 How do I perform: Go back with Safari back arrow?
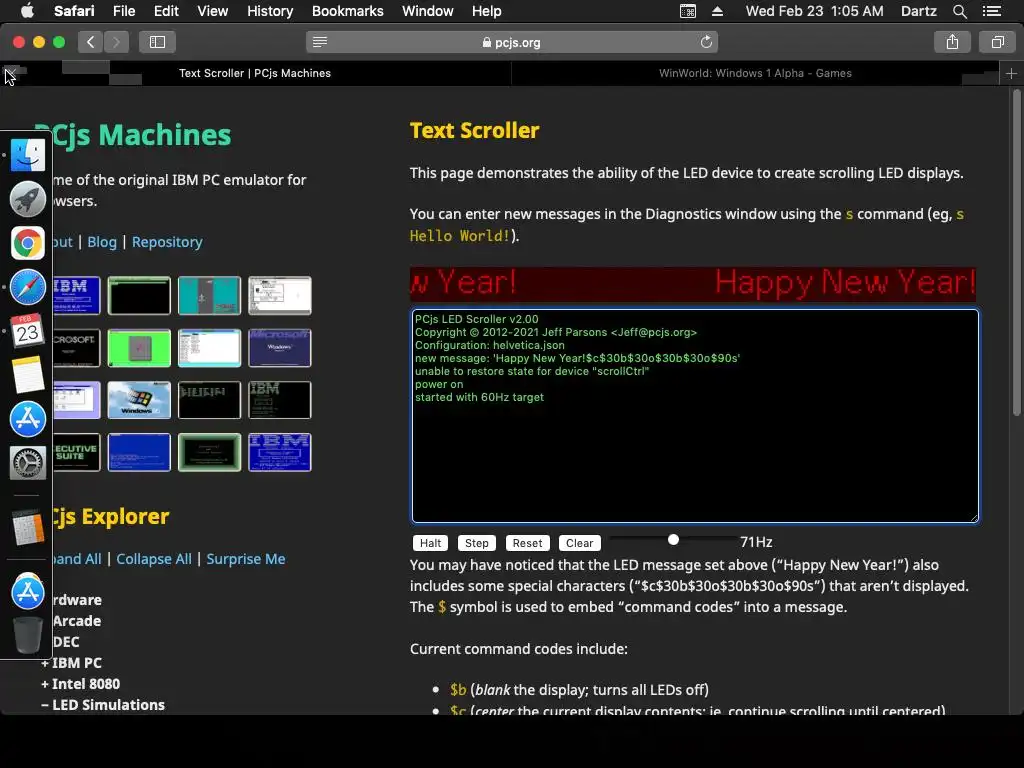point(91,42)
